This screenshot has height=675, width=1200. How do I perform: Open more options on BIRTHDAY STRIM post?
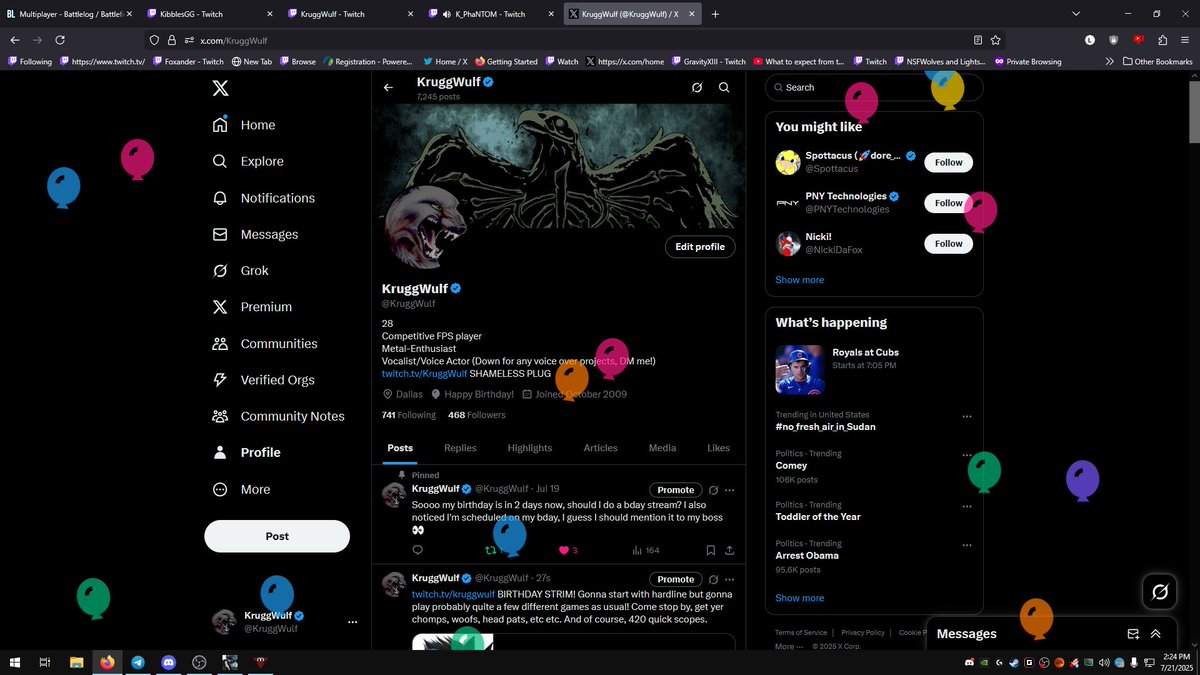[x=730, y=579]
